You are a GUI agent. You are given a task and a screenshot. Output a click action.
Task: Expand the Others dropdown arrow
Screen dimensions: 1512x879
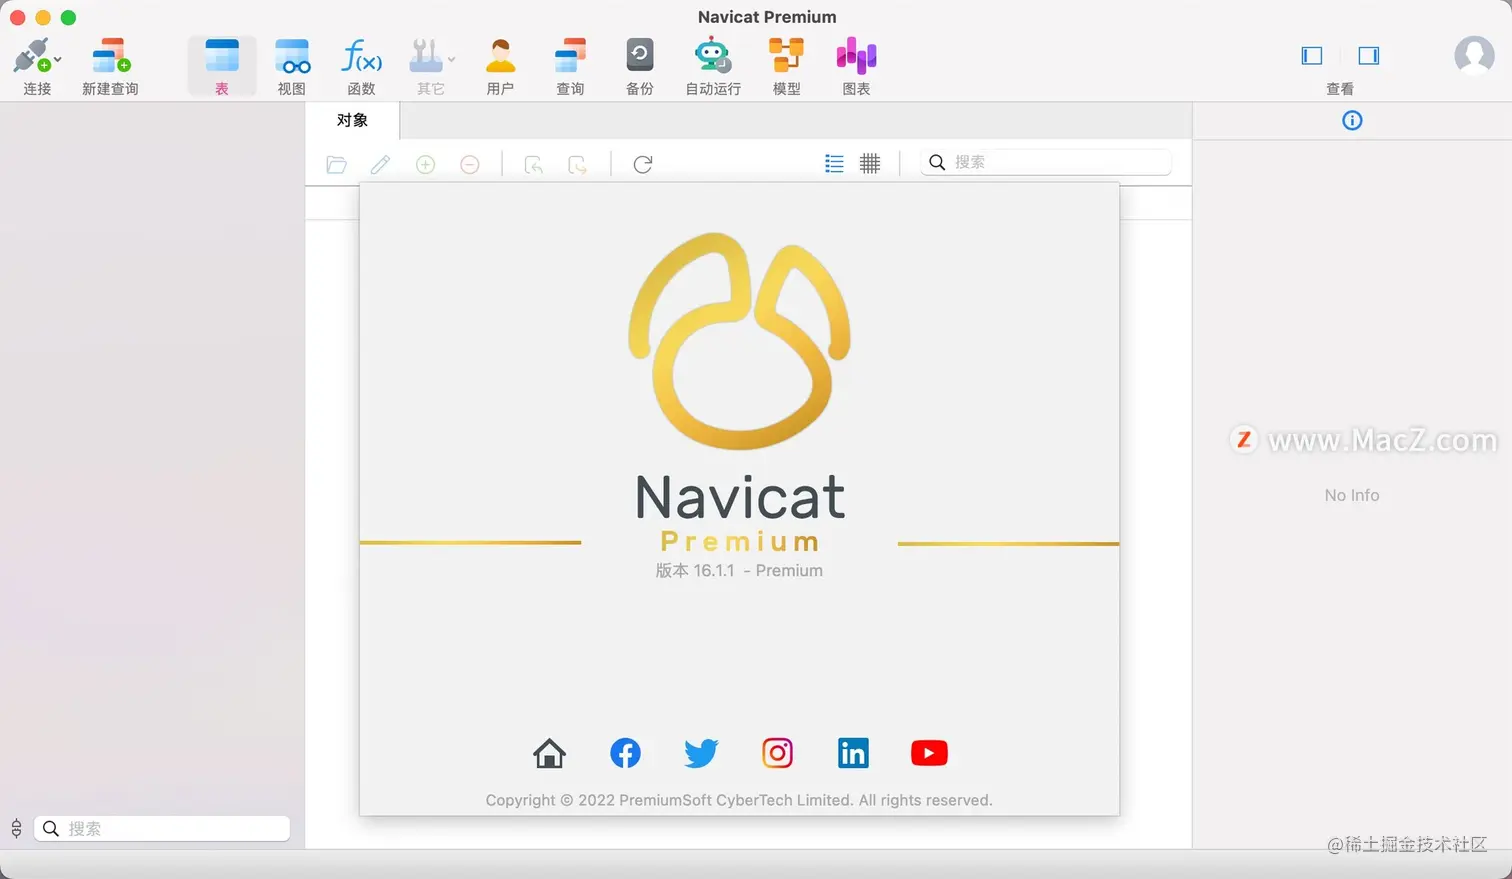coord(451,60)
